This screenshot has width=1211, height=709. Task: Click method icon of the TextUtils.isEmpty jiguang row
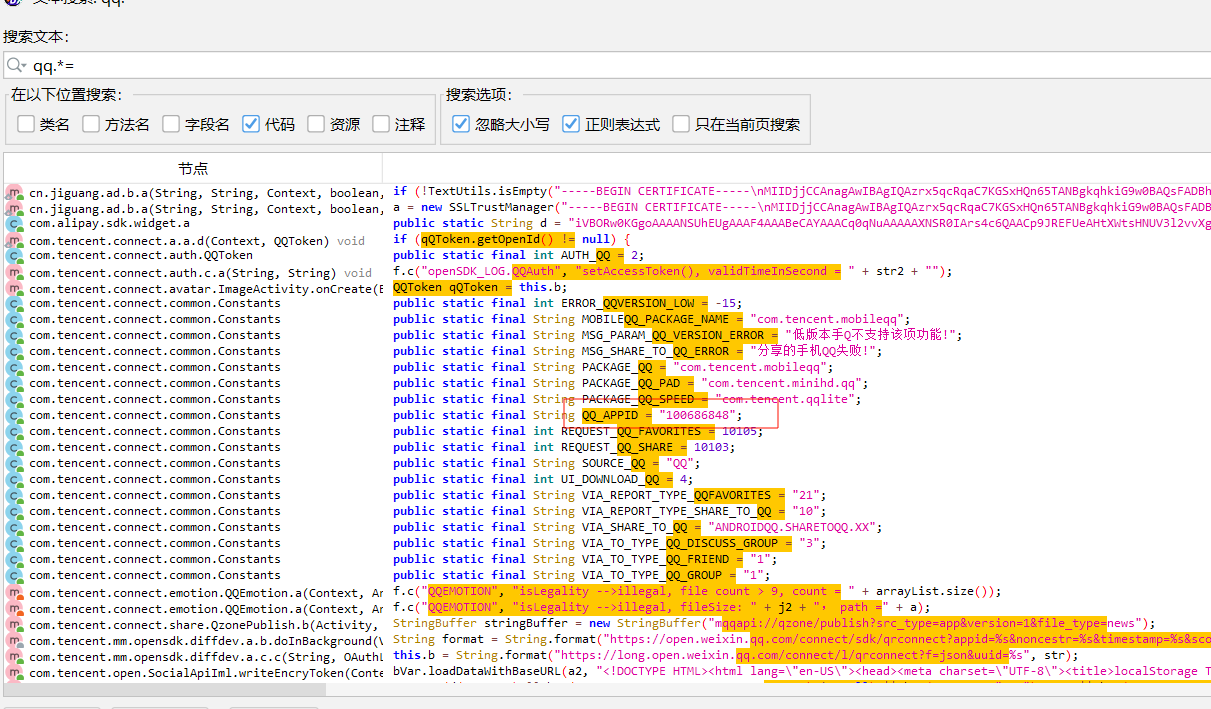pos(15,192)
